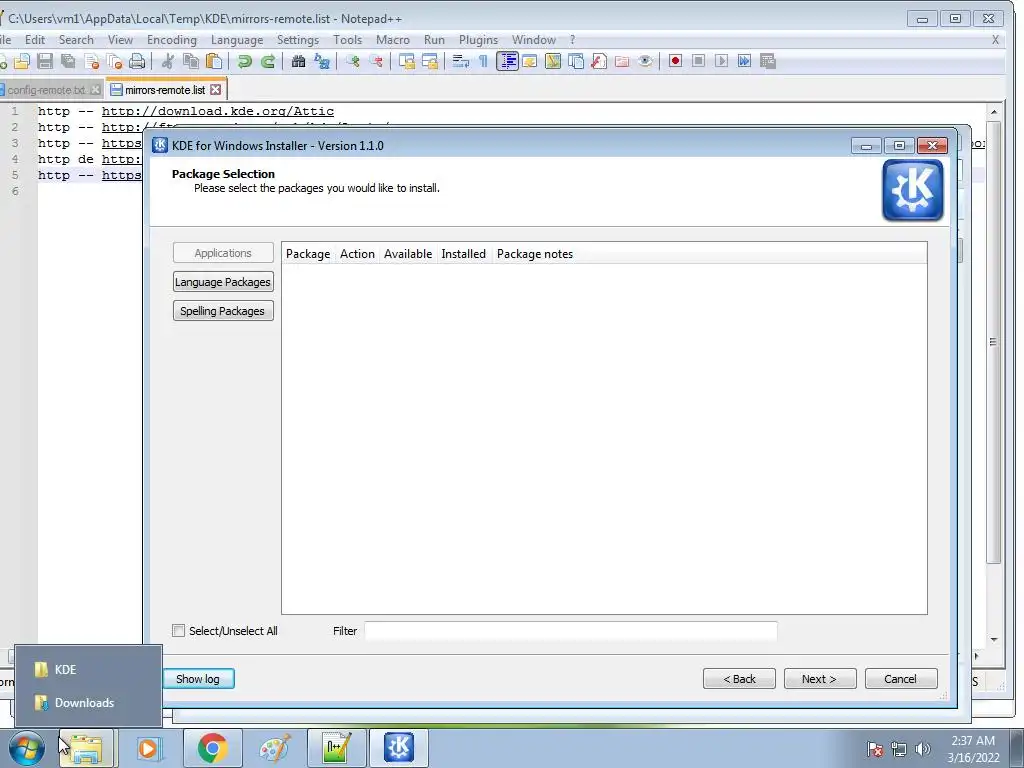The width and height of the screenshot is (1024, 768).
Task: Open Find with binoculars icon
Action: 298,61
